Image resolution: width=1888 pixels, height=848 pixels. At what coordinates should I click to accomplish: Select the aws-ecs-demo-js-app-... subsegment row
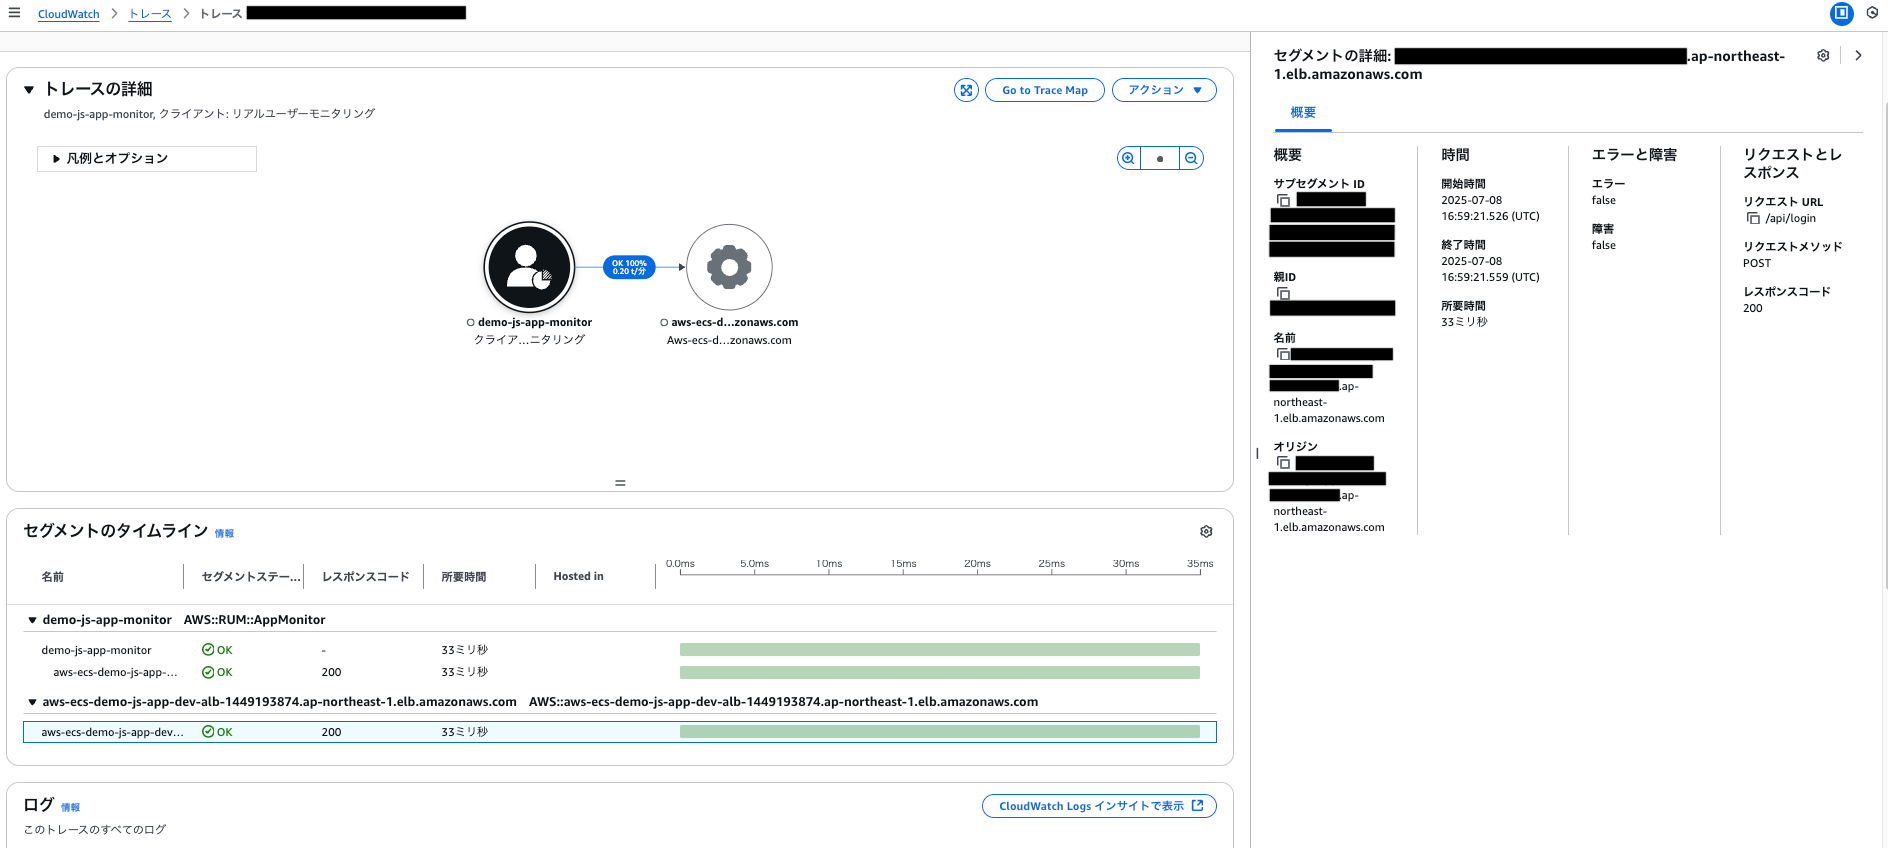click(x=620, y=672)
